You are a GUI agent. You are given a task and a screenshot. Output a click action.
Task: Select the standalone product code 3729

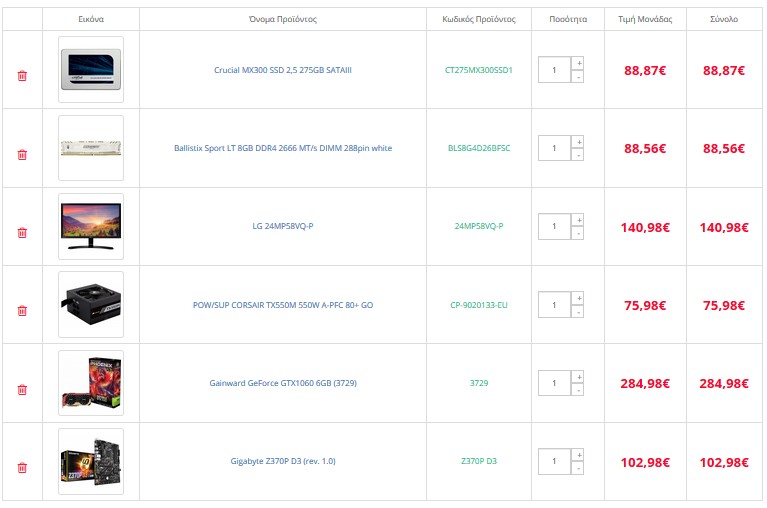coord(479,383)
